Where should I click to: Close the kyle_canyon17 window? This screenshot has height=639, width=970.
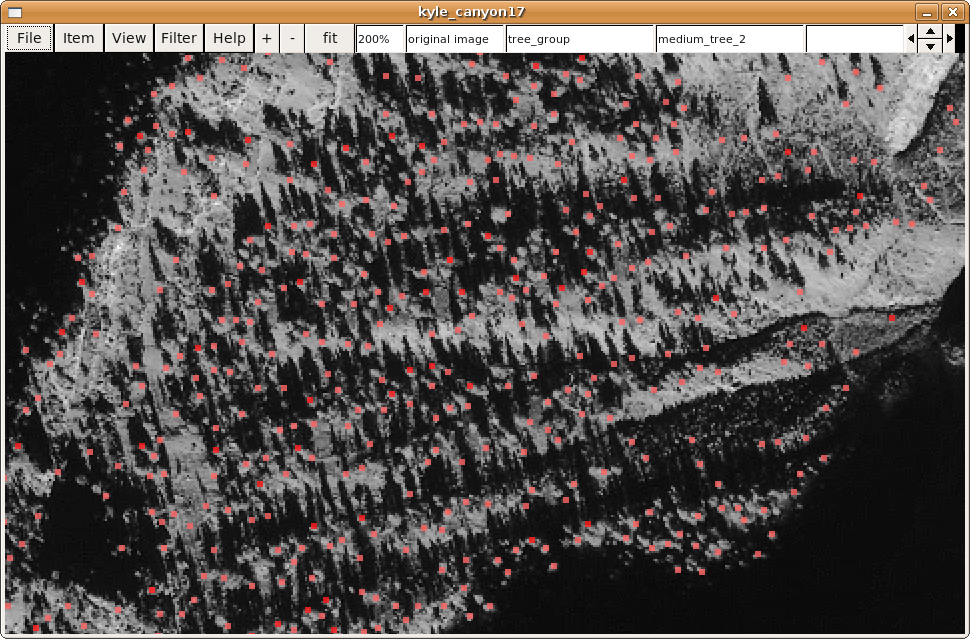952,12
